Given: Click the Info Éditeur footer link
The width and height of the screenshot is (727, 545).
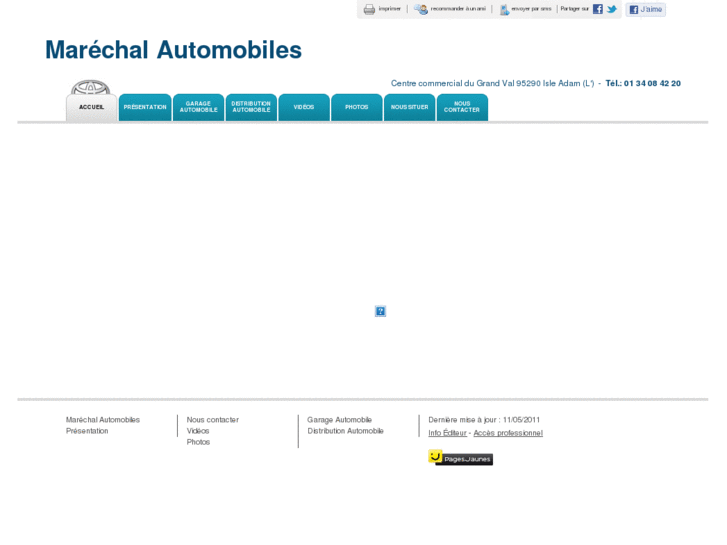Looking at the screenshot, I should point(447,433).
